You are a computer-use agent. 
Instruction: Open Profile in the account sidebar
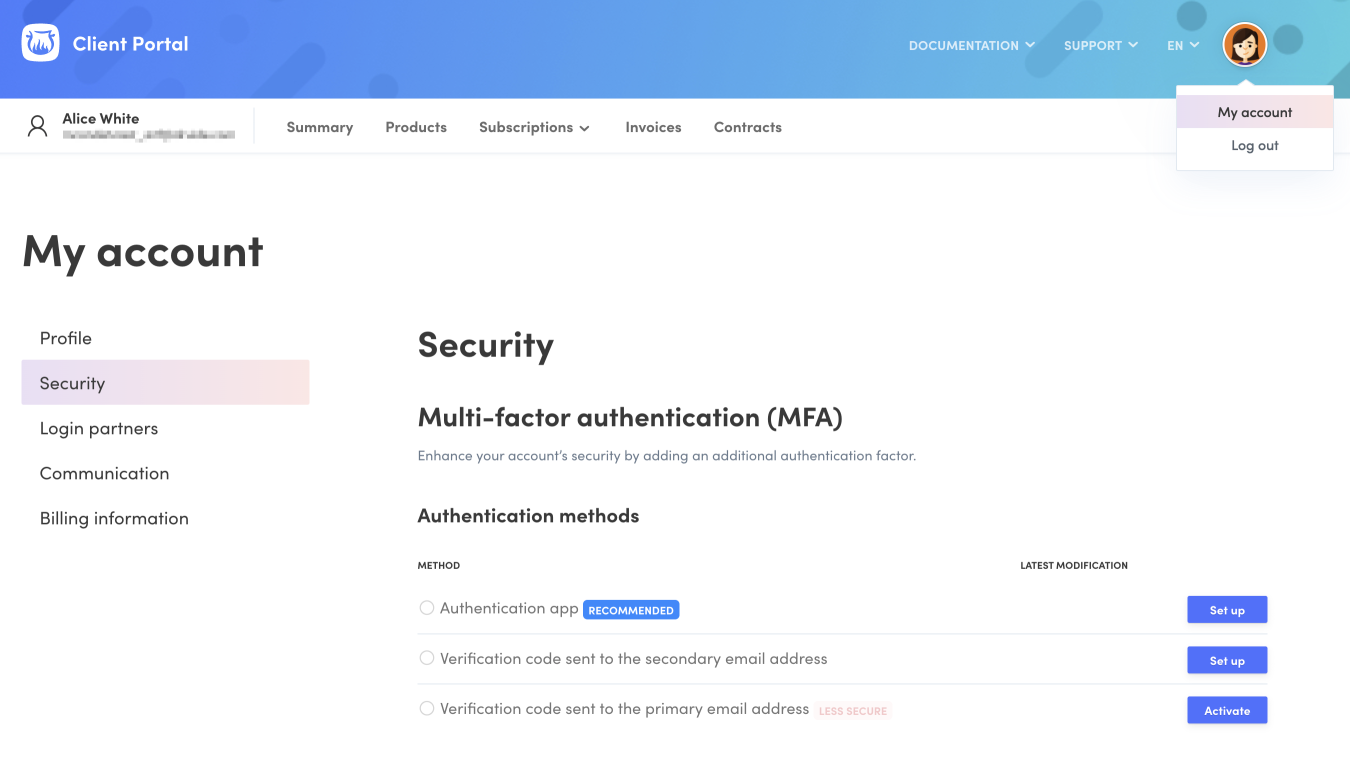pos(66,338)
